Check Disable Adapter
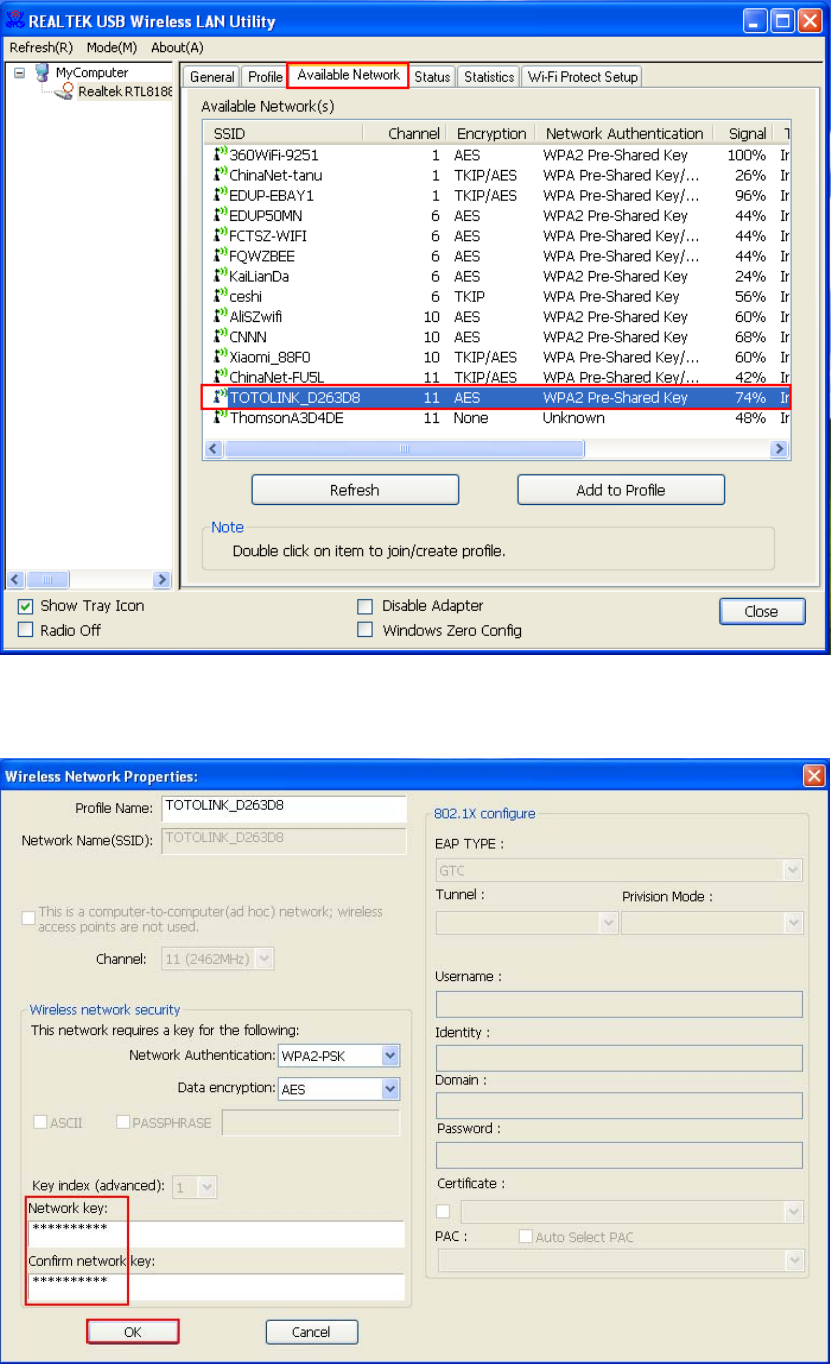The image size is (831, 1364). [365, 606]
